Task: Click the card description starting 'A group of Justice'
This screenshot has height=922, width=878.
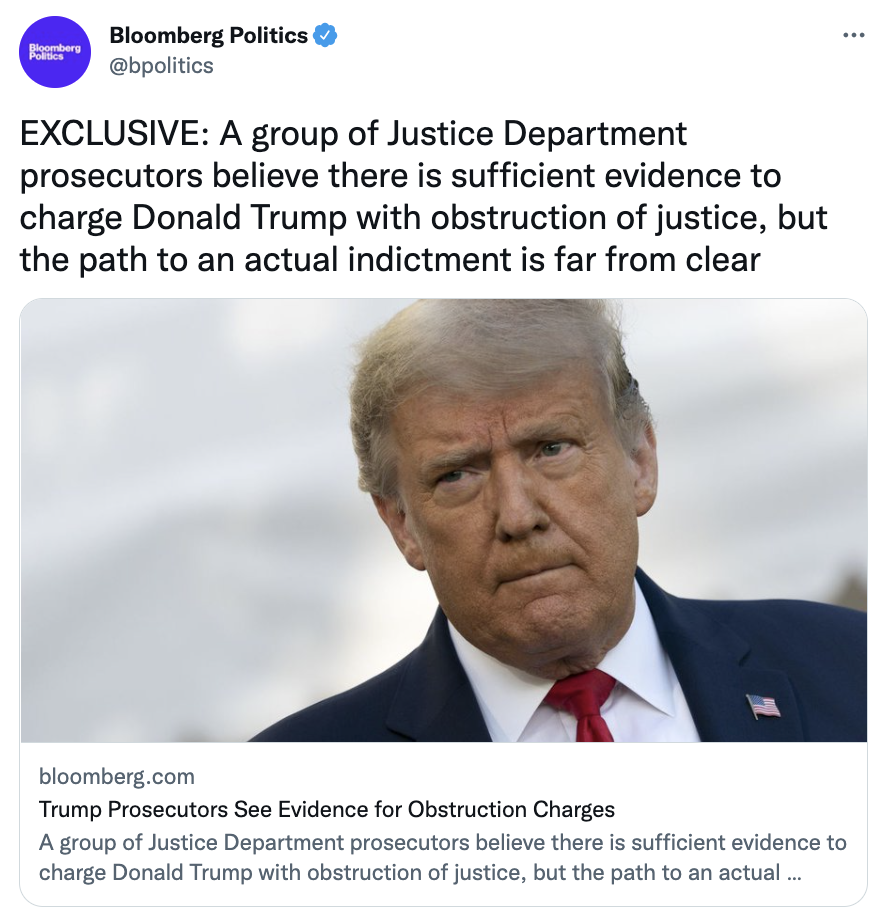Action: coord(442,857)
